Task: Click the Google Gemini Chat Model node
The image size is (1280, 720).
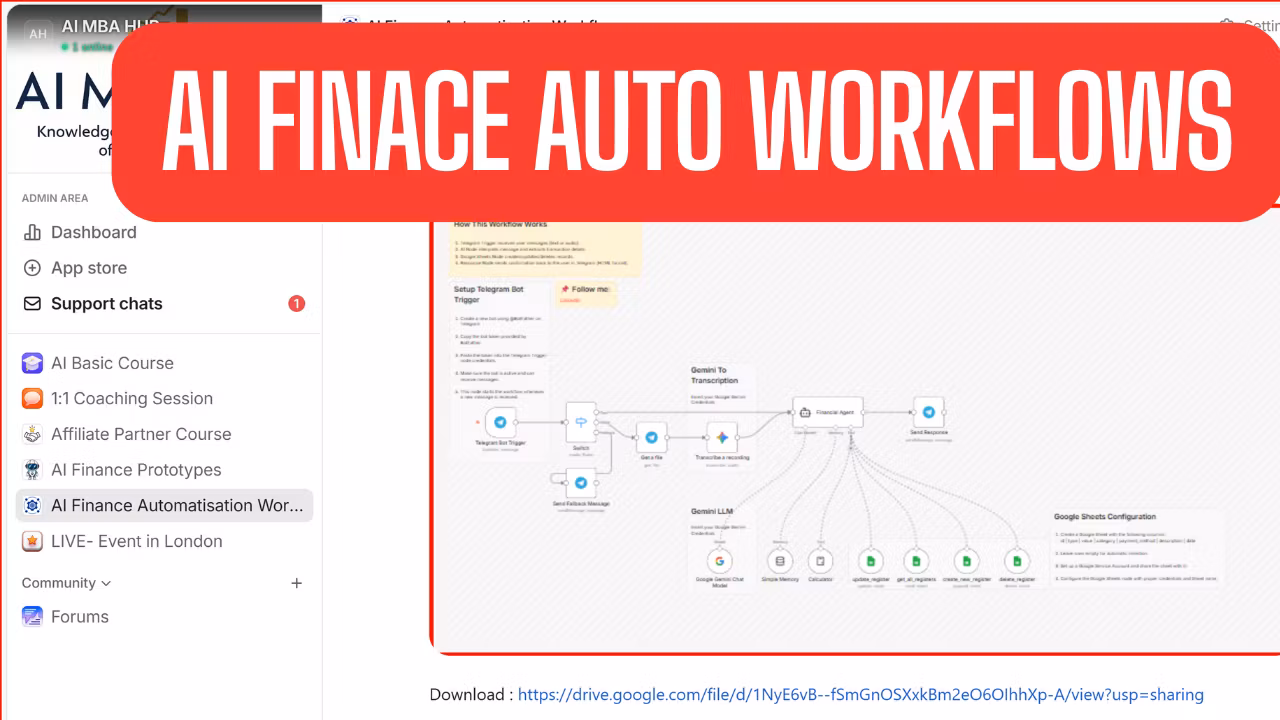Action: click(719, 561)
